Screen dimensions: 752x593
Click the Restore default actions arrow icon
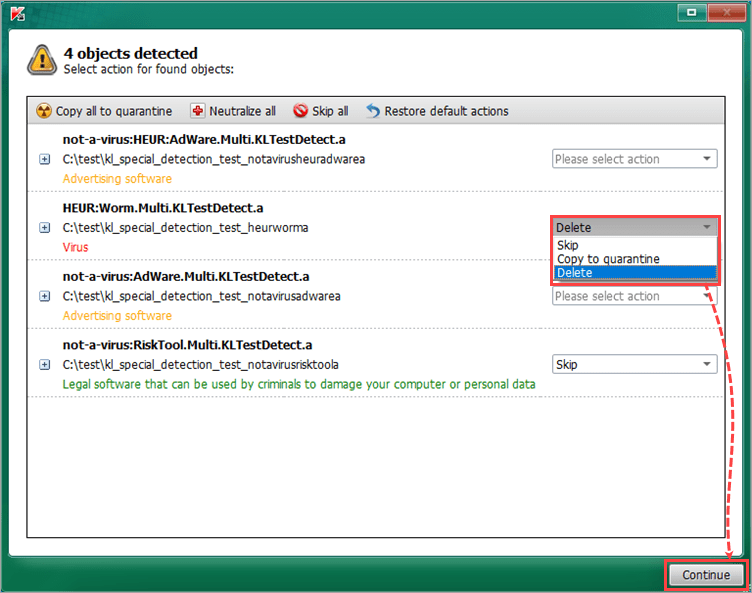373,111
